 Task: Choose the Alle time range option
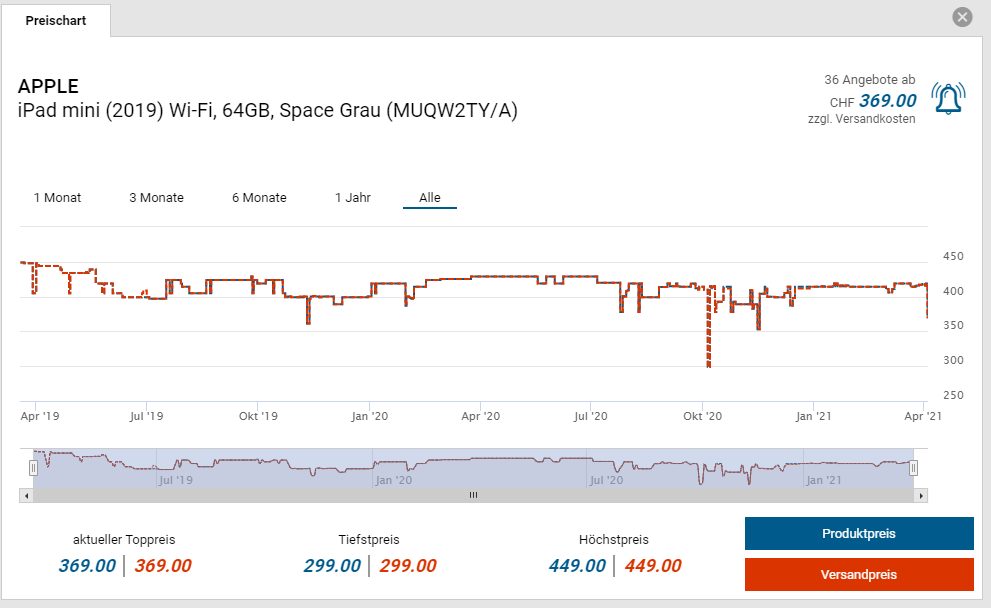point(430,198)
